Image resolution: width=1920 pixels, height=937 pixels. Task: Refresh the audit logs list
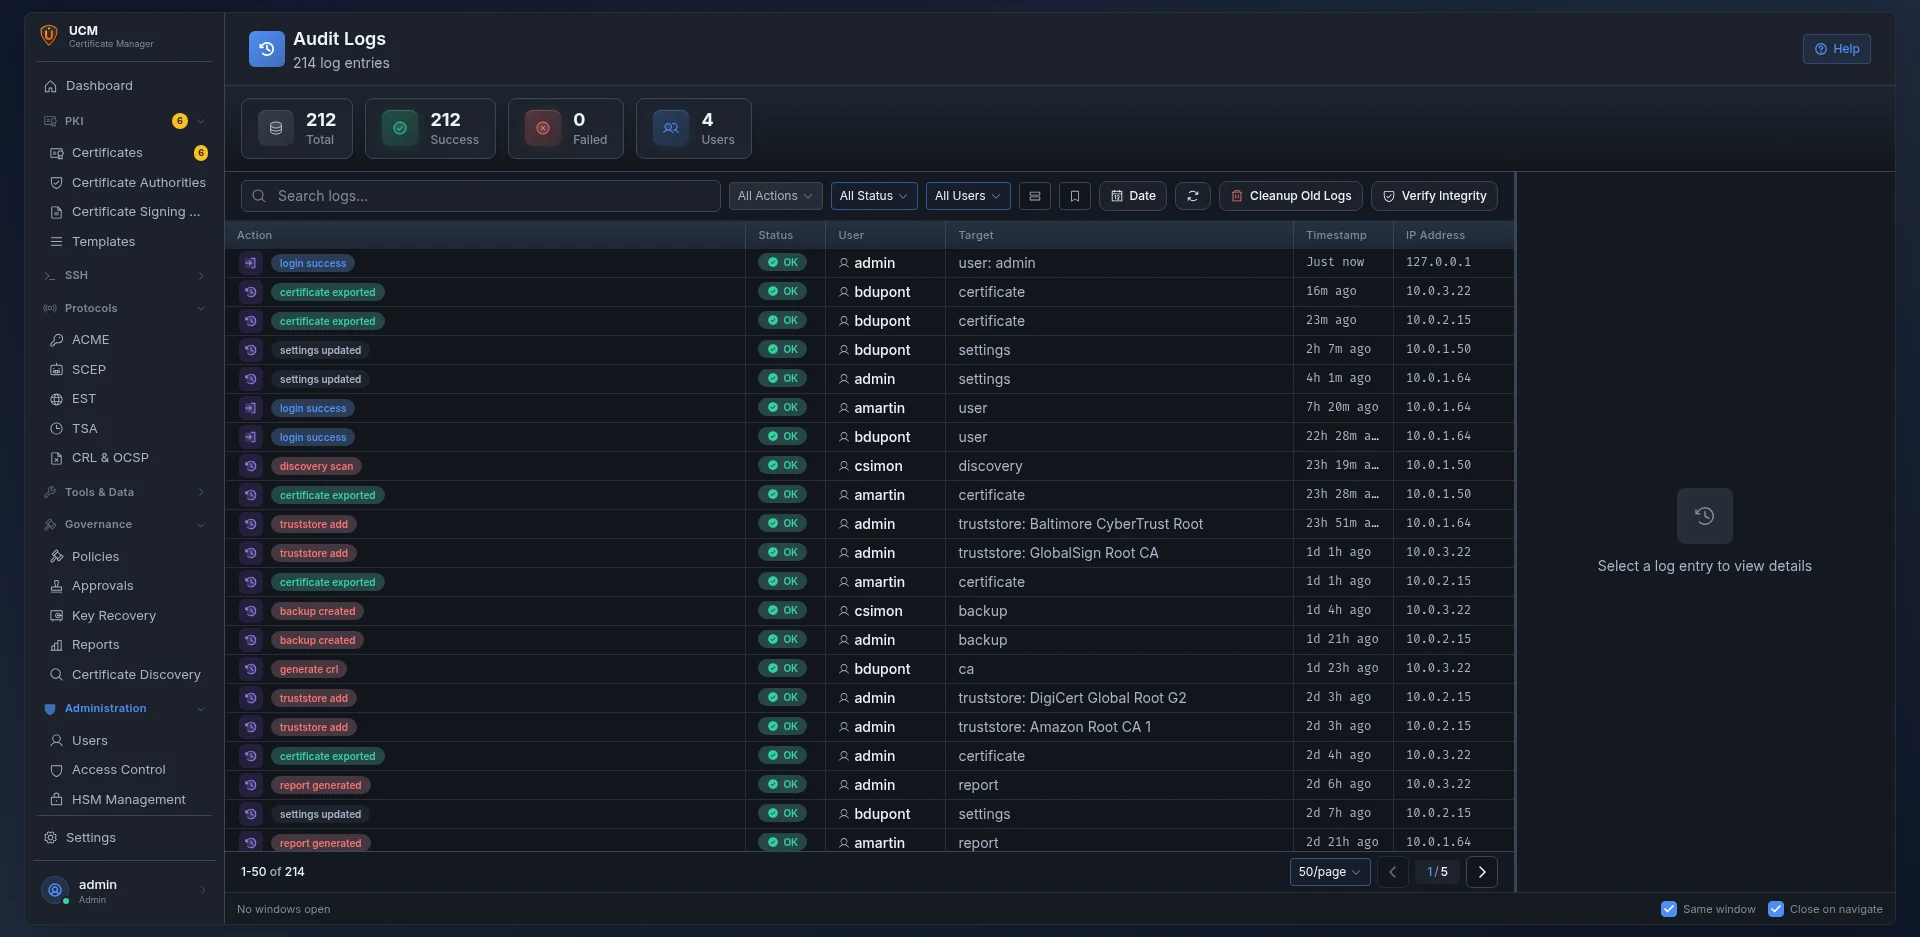[1193, 196]
